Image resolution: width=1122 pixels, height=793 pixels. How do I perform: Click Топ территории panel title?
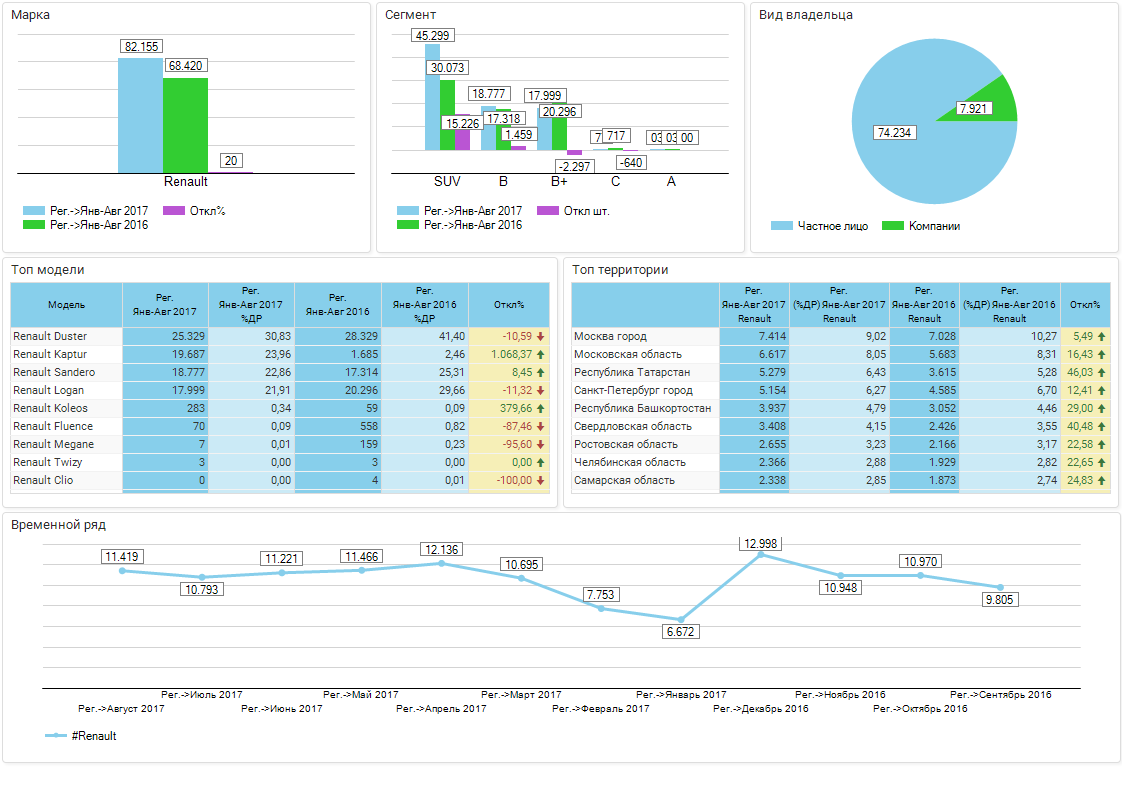[x=620, y=270]
